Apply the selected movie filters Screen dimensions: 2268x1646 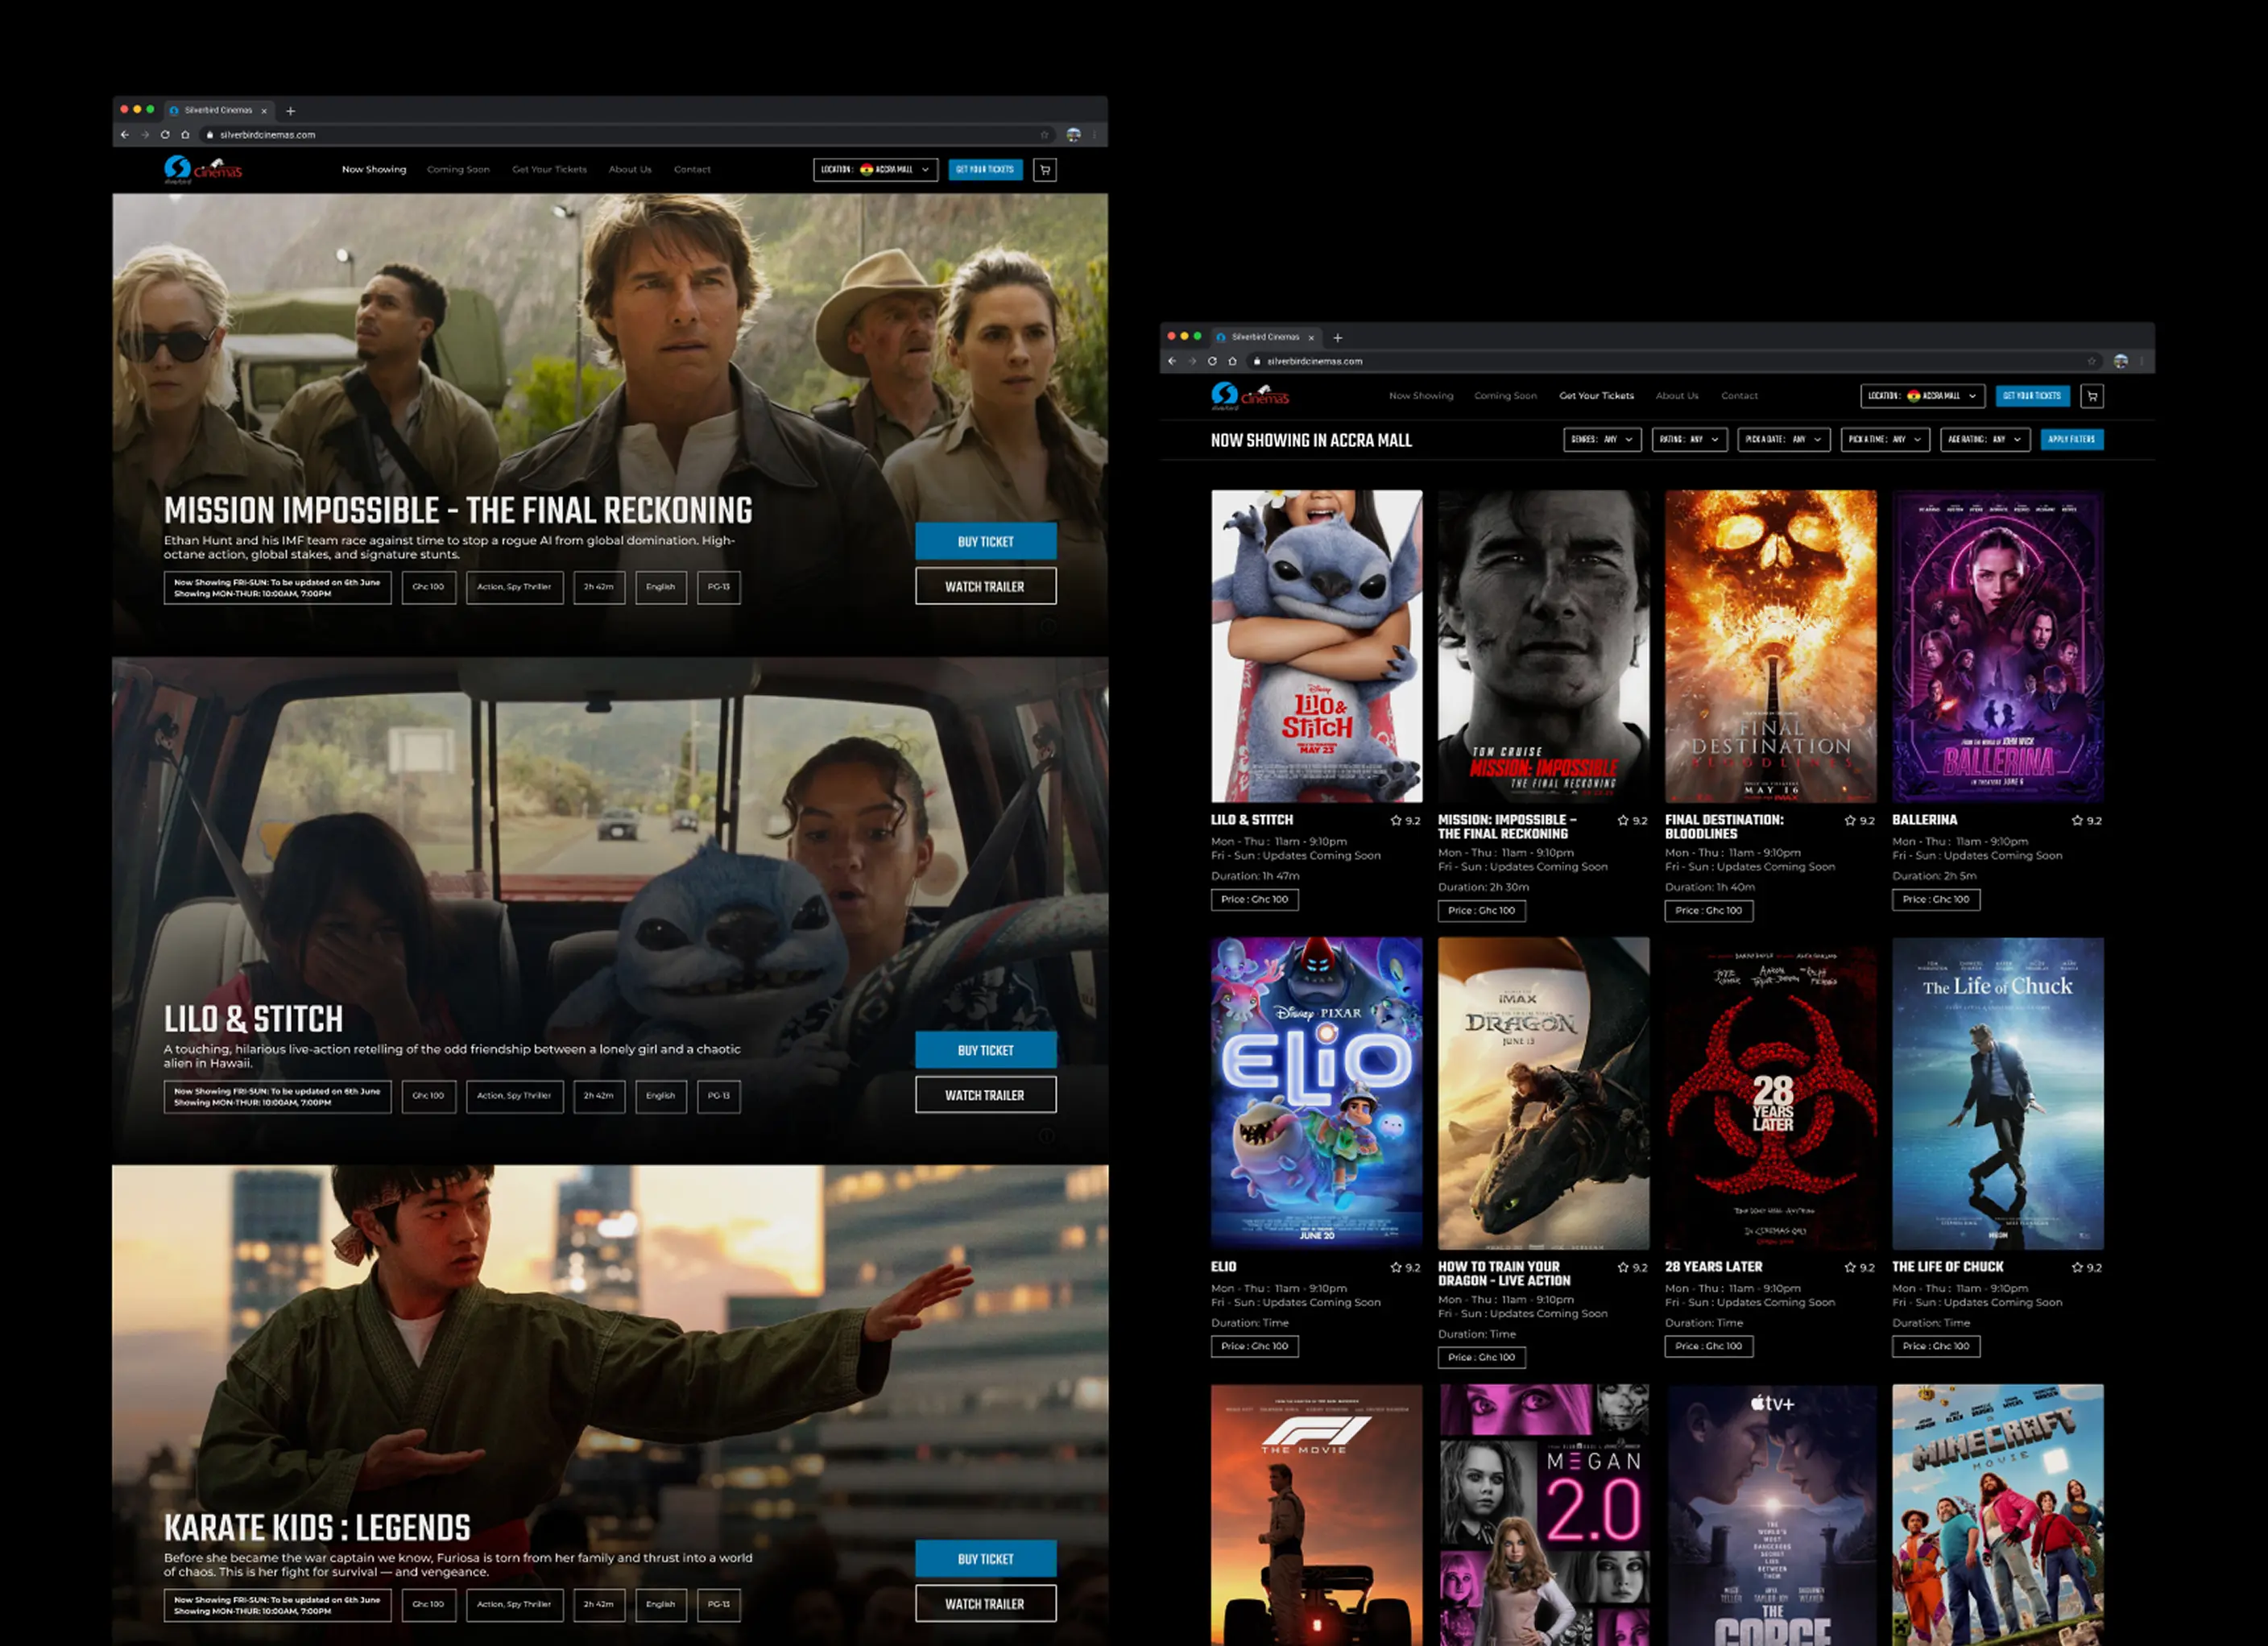pos(2071,440)
